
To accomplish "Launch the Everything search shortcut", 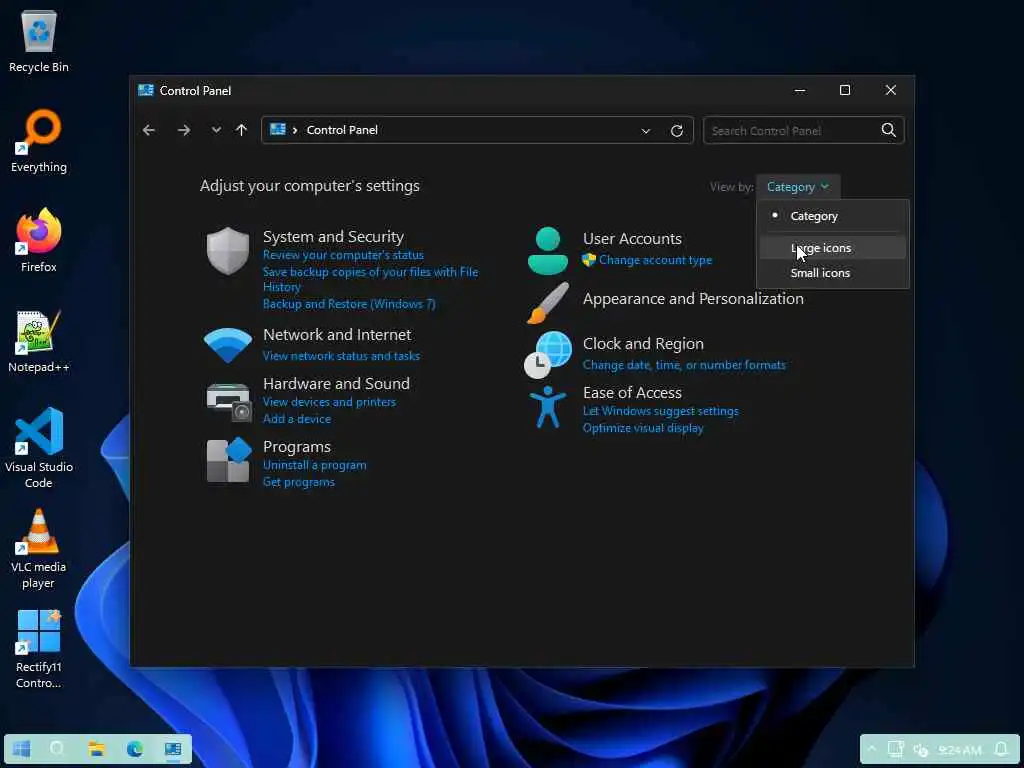I will (39, 141).
